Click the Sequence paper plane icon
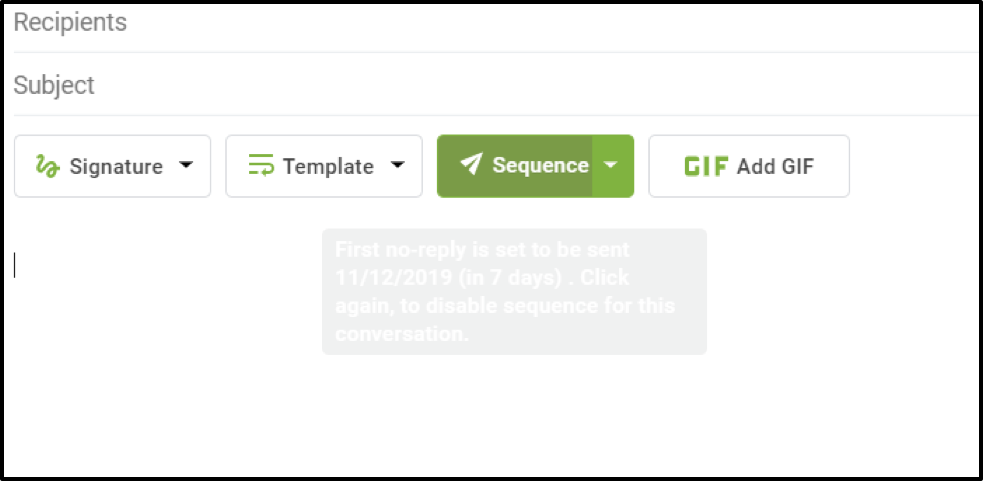Viewport: 983px width, 481px height. click(471, 165)
